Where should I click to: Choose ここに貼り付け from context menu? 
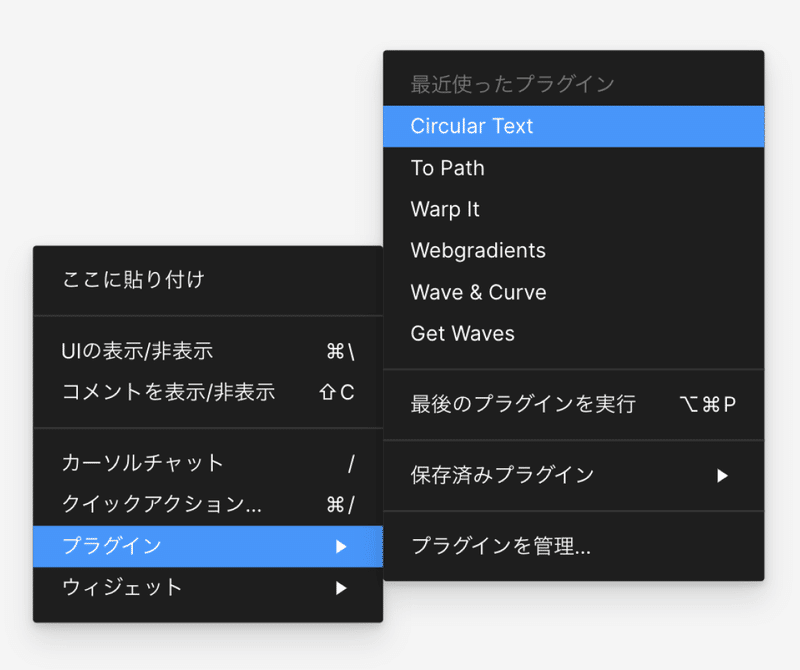pyautogui.click(x=208, y=280)
